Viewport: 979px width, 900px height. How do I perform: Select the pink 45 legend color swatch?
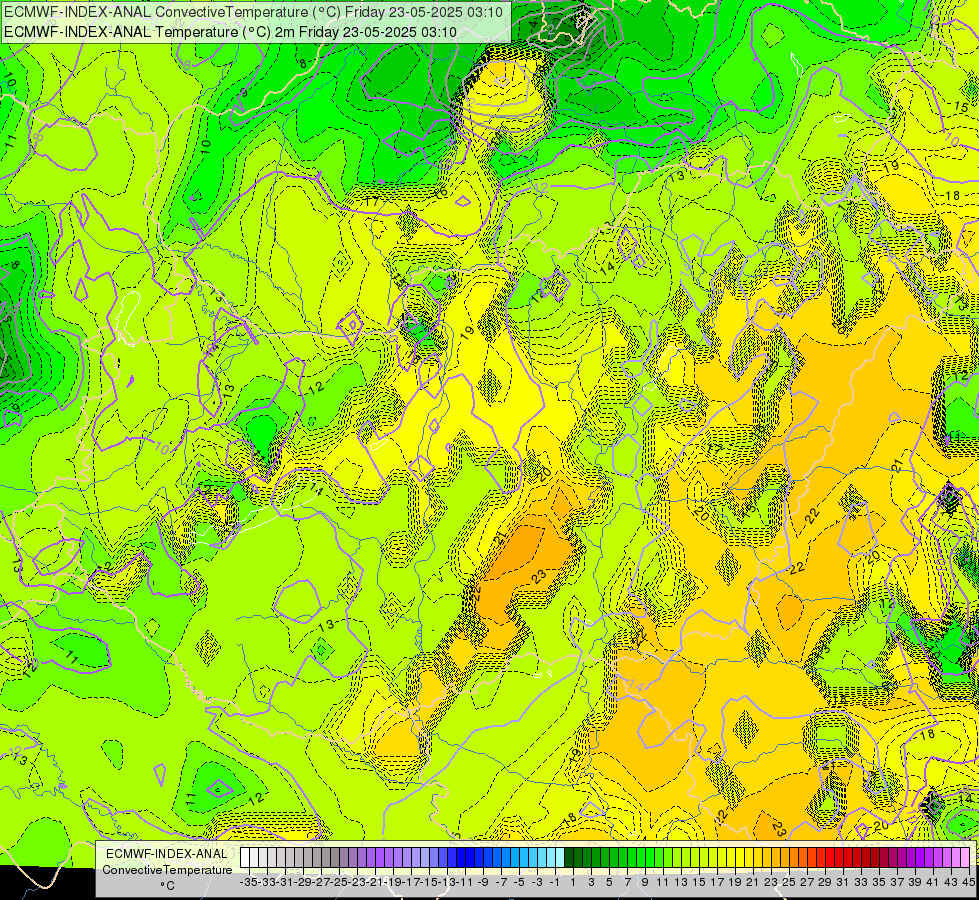965,858
